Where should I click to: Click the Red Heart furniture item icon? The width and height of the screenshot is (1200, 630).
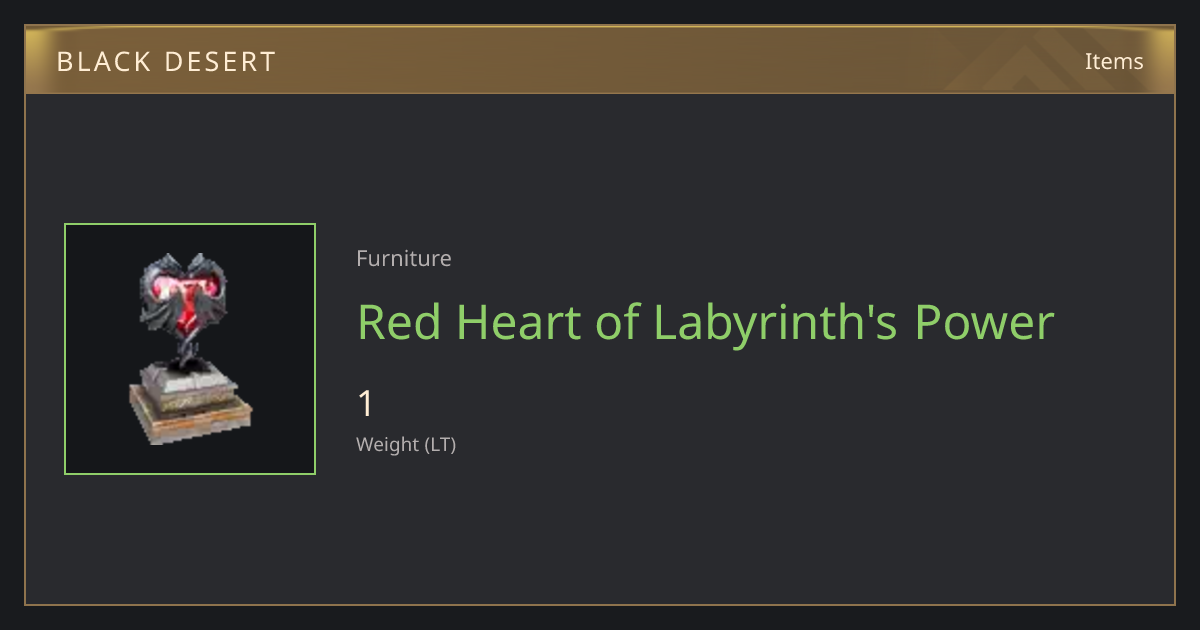point(190,349)
